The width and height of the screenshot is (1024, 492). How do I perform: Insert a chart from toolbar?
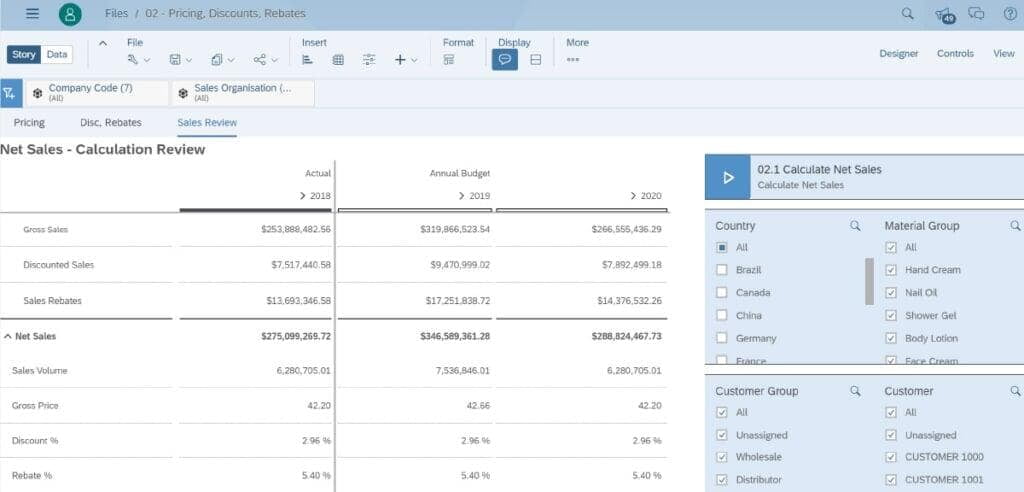point(308,60)
